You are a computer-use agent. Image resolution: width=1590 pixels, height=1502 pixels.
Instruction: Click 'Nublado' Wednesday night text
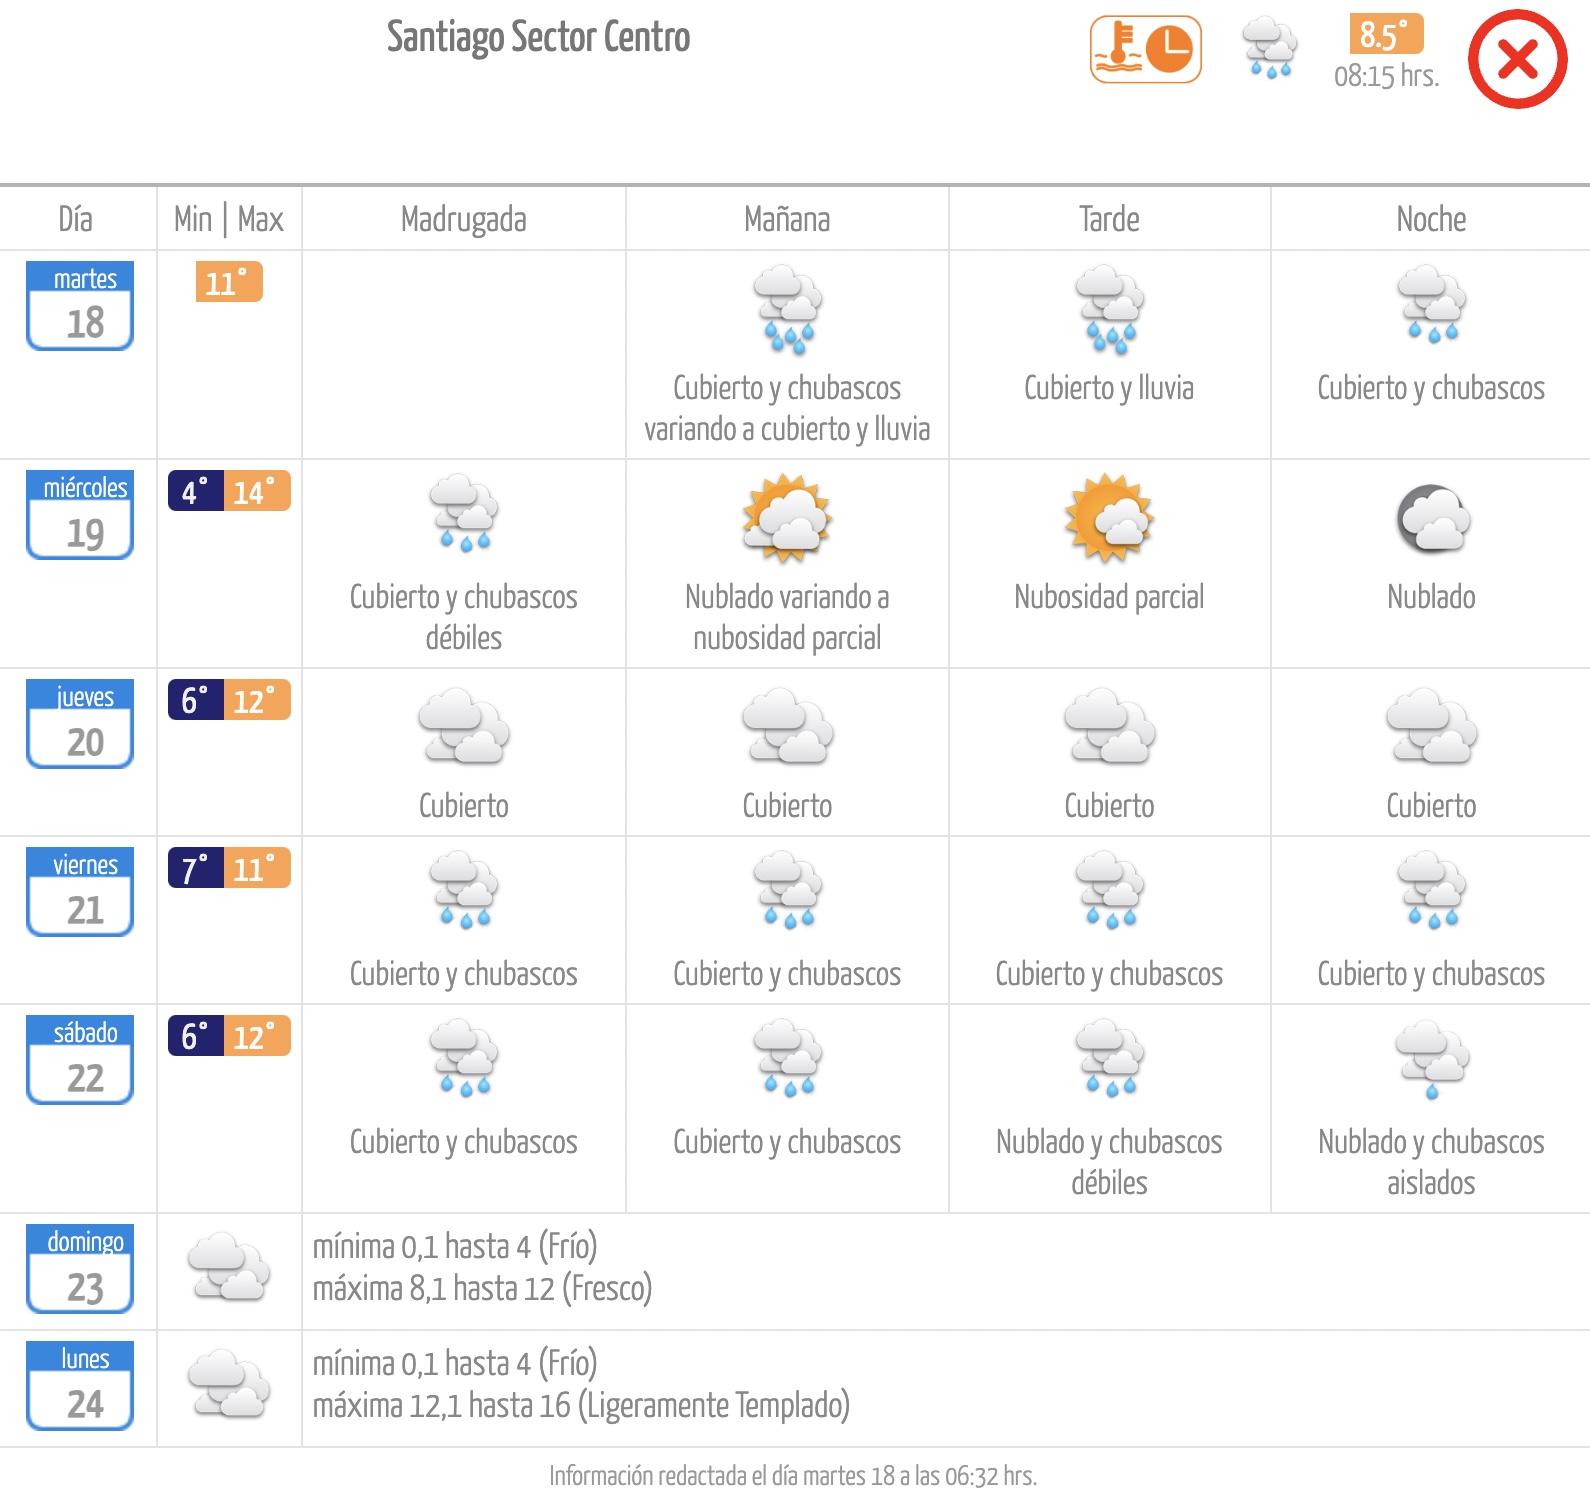click(1431, 597)
